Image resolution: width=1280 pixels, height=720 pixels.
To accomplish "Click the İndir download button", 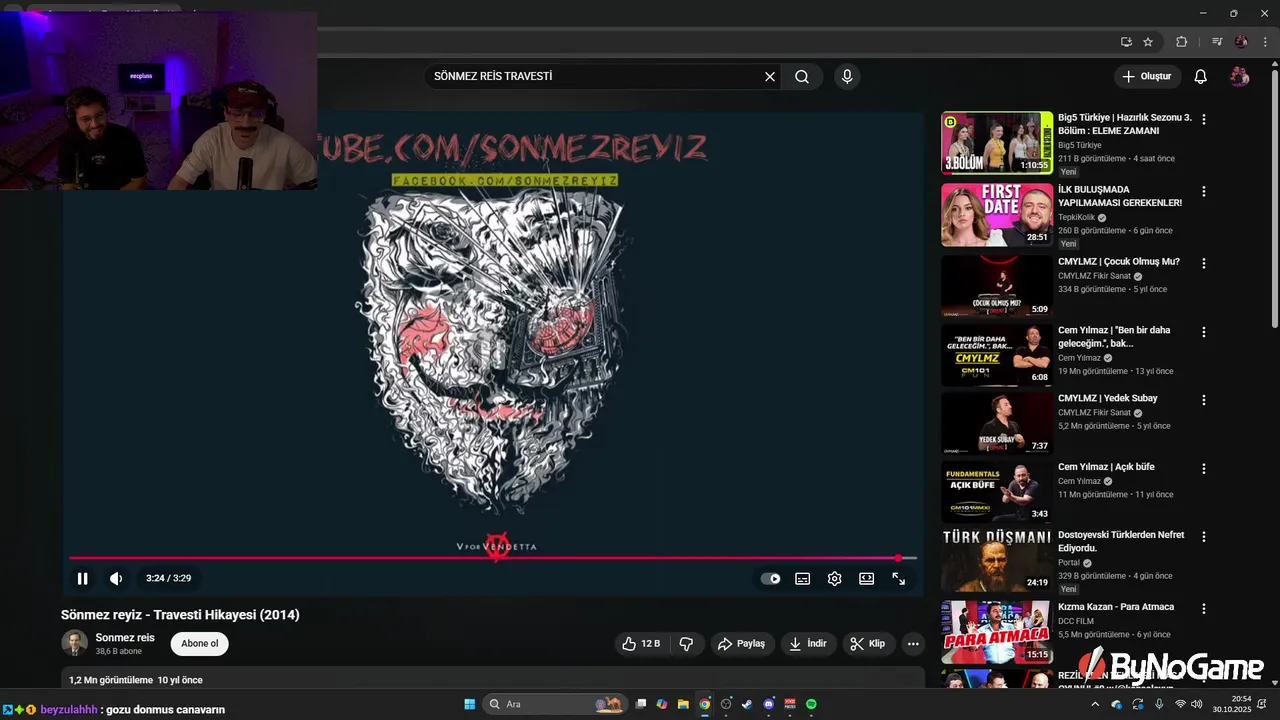I will click(808, 644).
